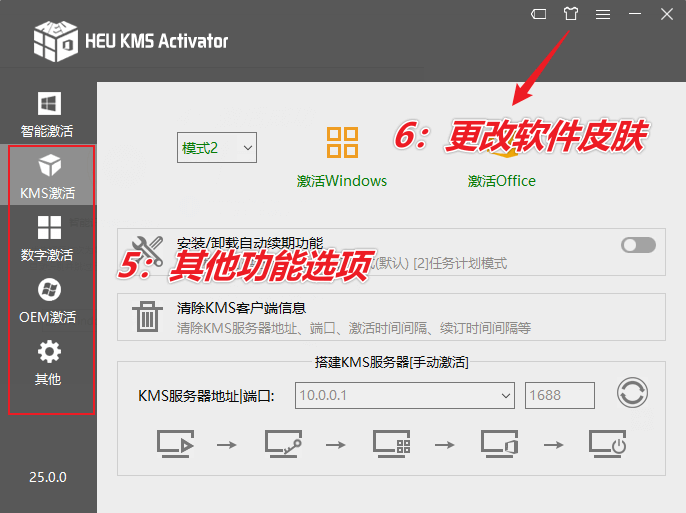Image resolution: width=686 pixels, height=513 pixels.
Task: Click the circular refresh server icon
Action: tap(632, 393)
